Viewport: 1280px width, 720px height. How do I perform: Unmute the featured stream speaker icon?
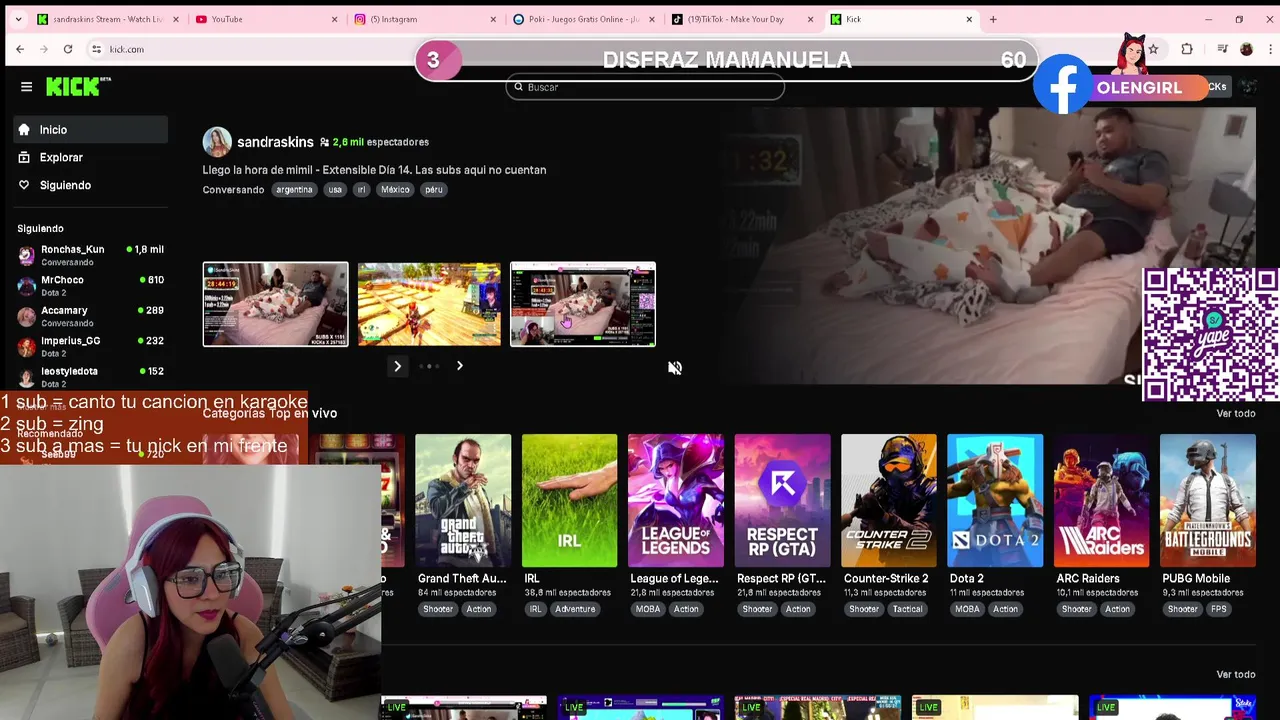(675, 368)
